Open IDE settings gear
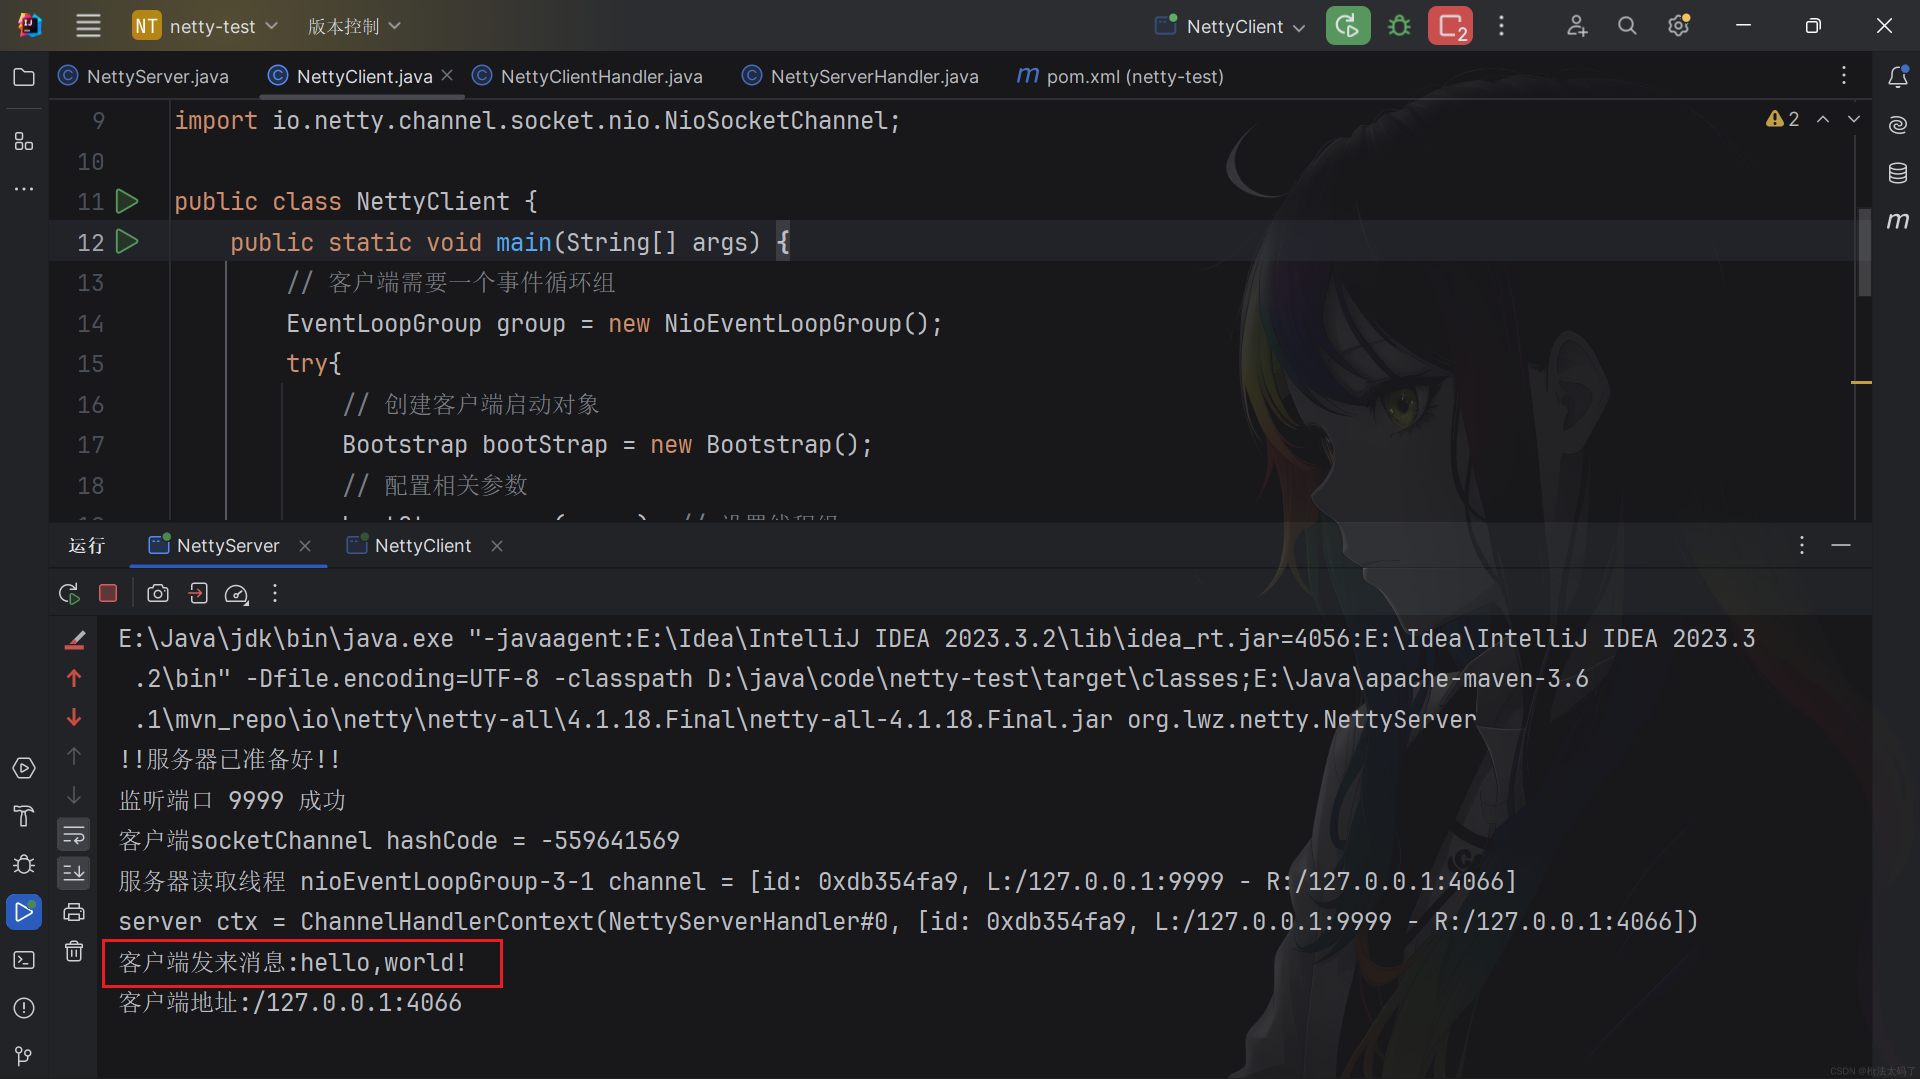The image size is (1920, 1079). point(1679,26)
